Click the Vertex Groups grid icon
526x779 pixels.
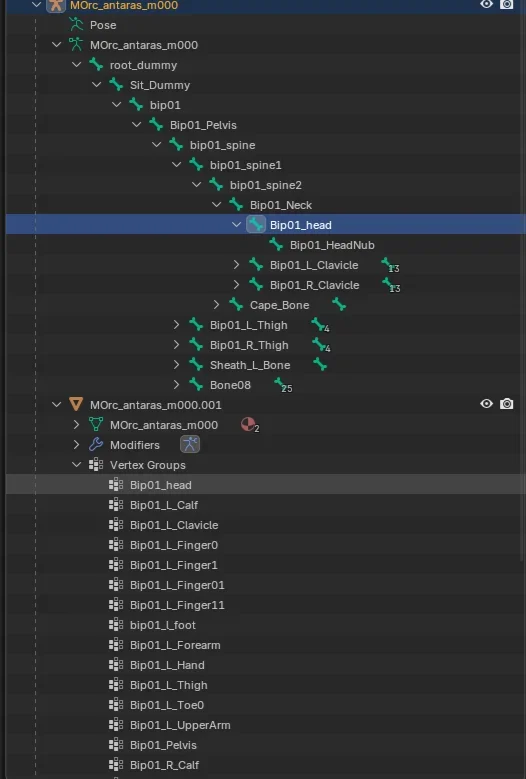pyautogui.click(x=96, y=465)
